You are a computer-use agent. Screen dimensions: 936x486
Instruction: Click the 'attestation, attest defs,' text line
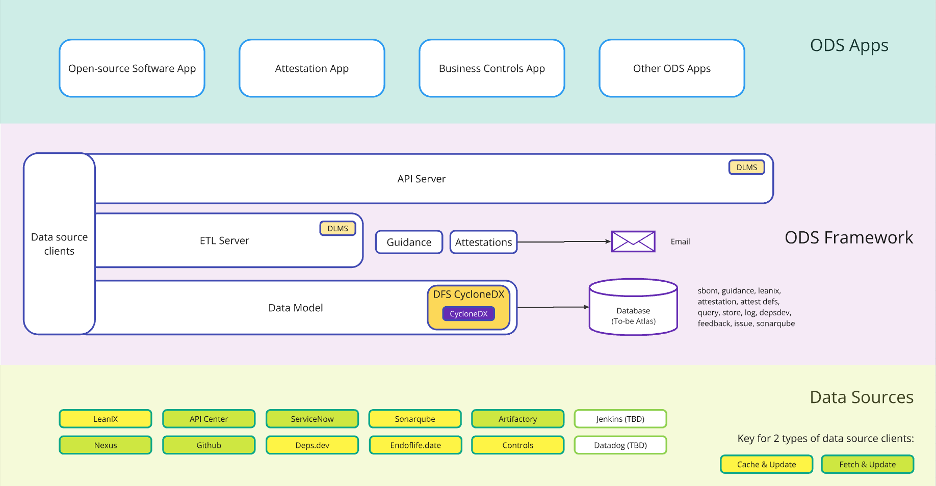738,302
